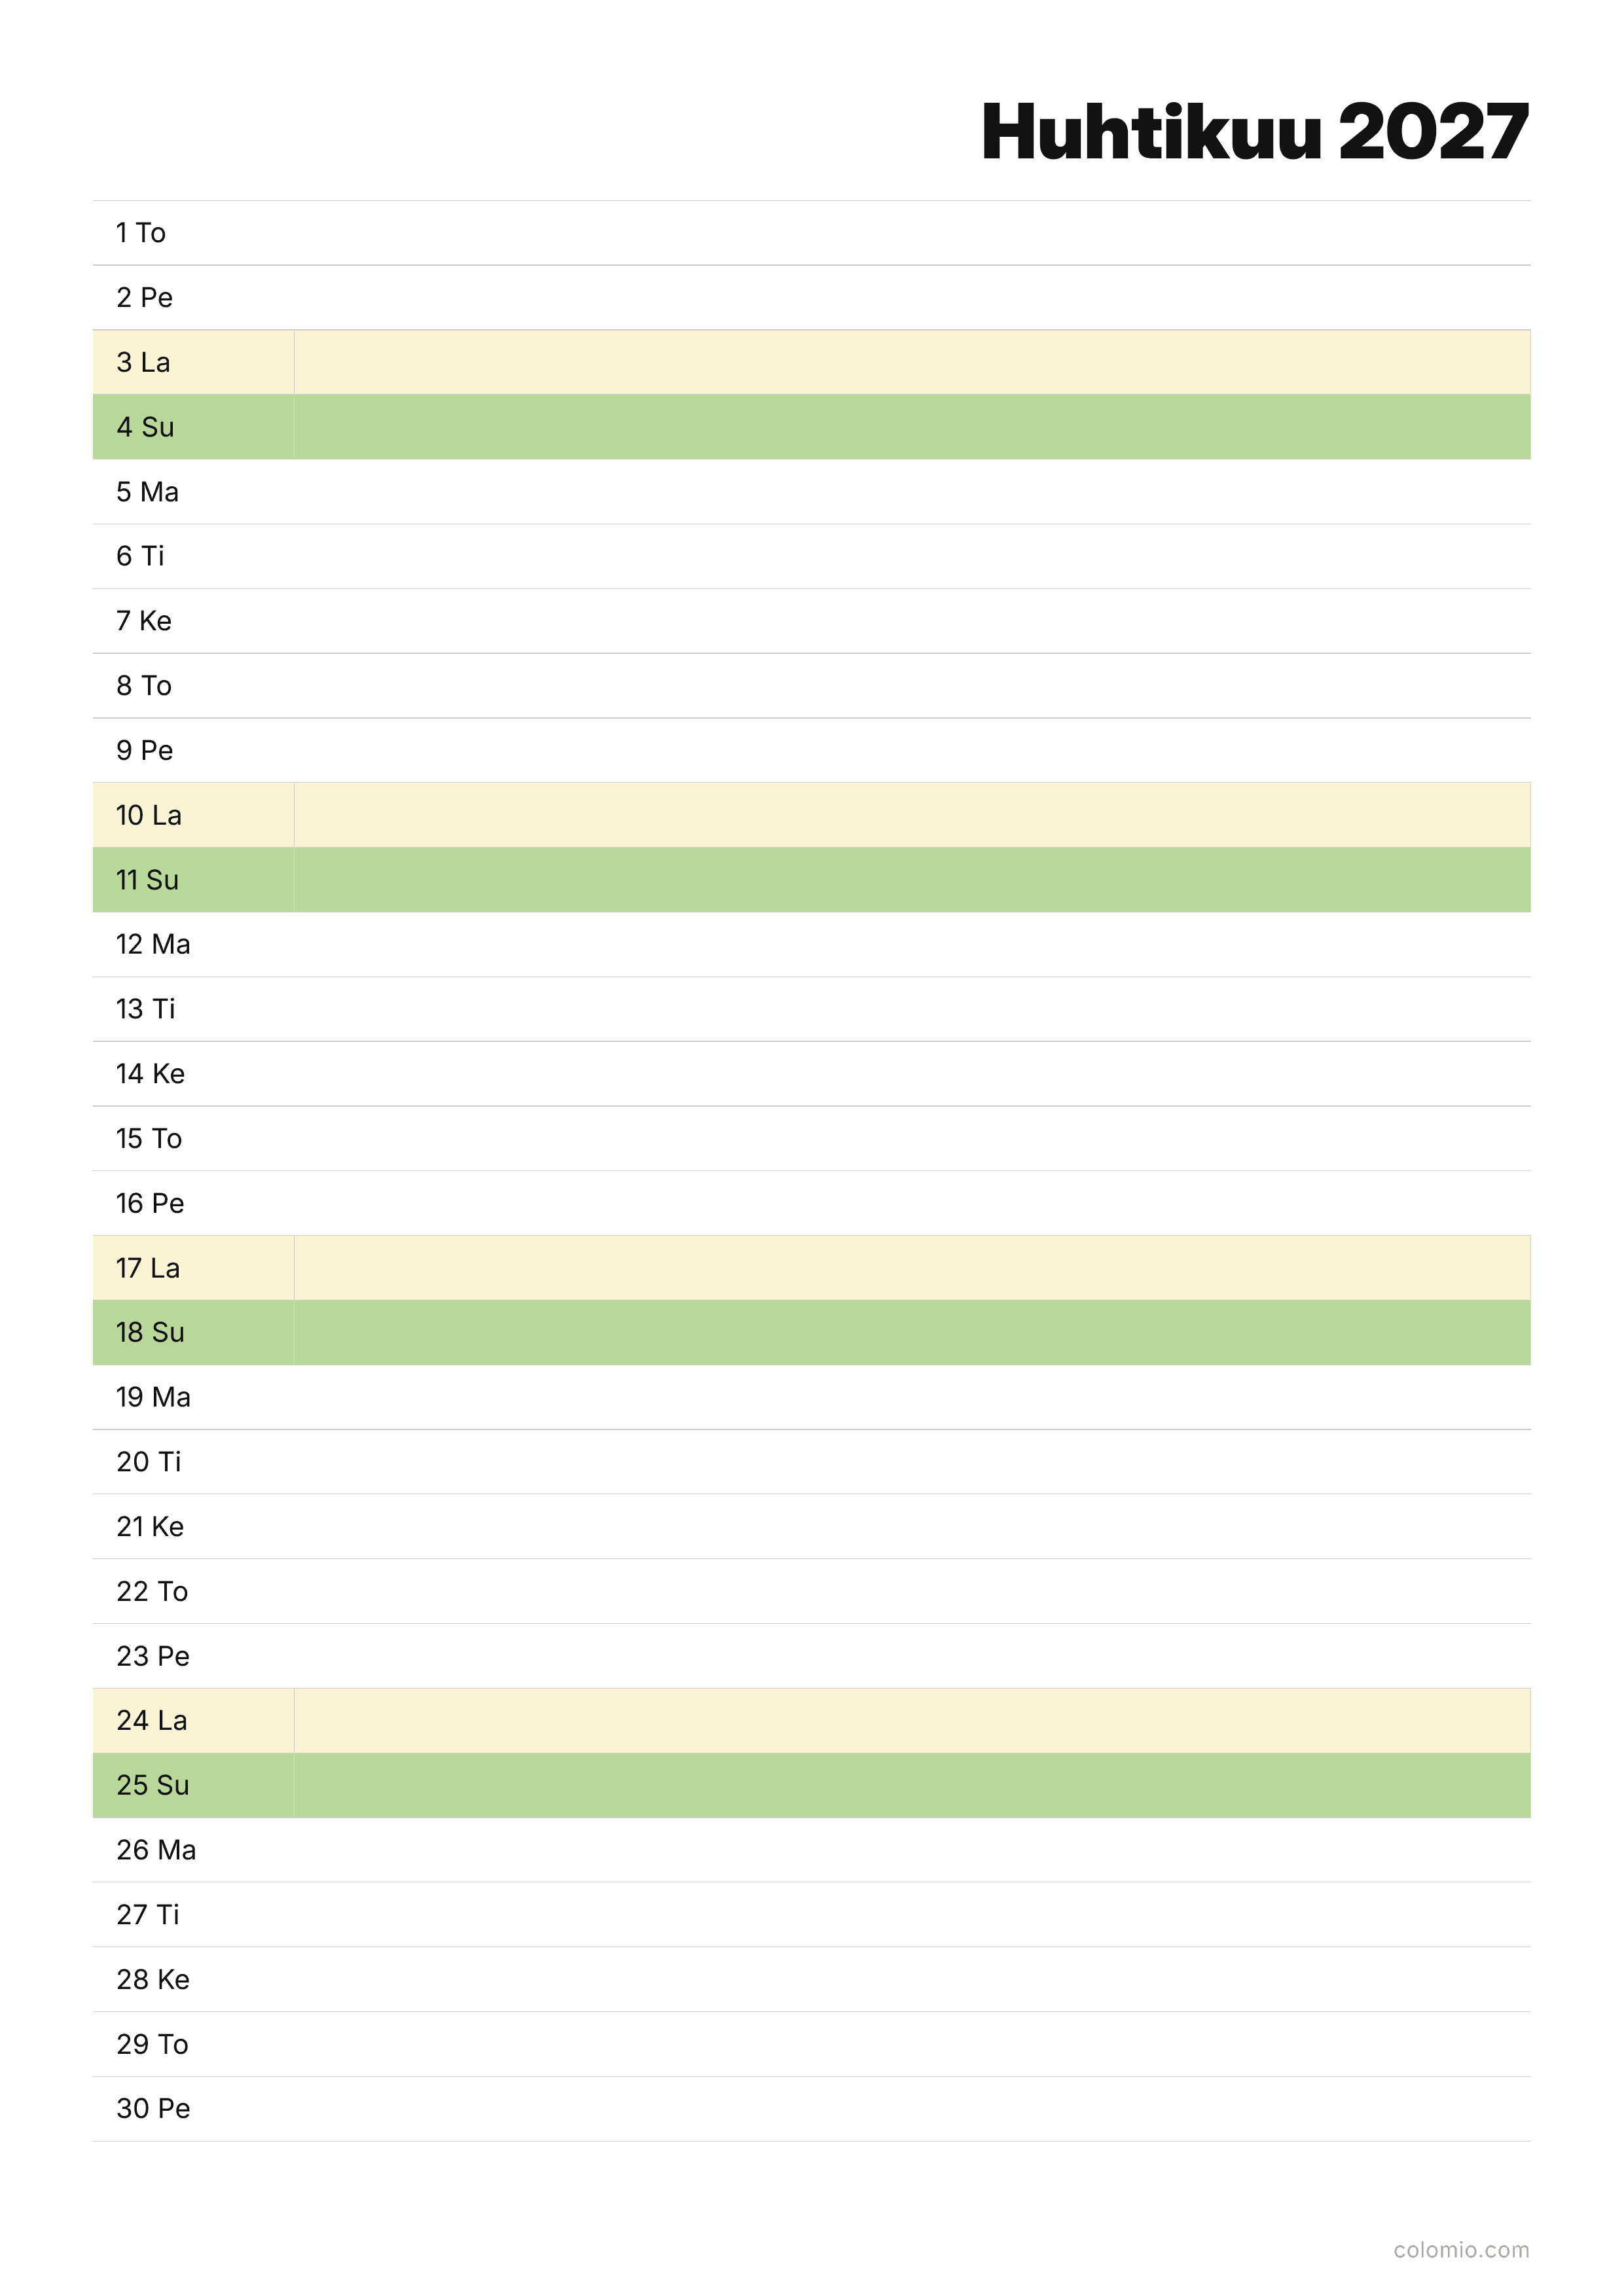Select the 18 Su green row
Viewport: 1624px width, 2296px height.
(x=811, y=1332)
